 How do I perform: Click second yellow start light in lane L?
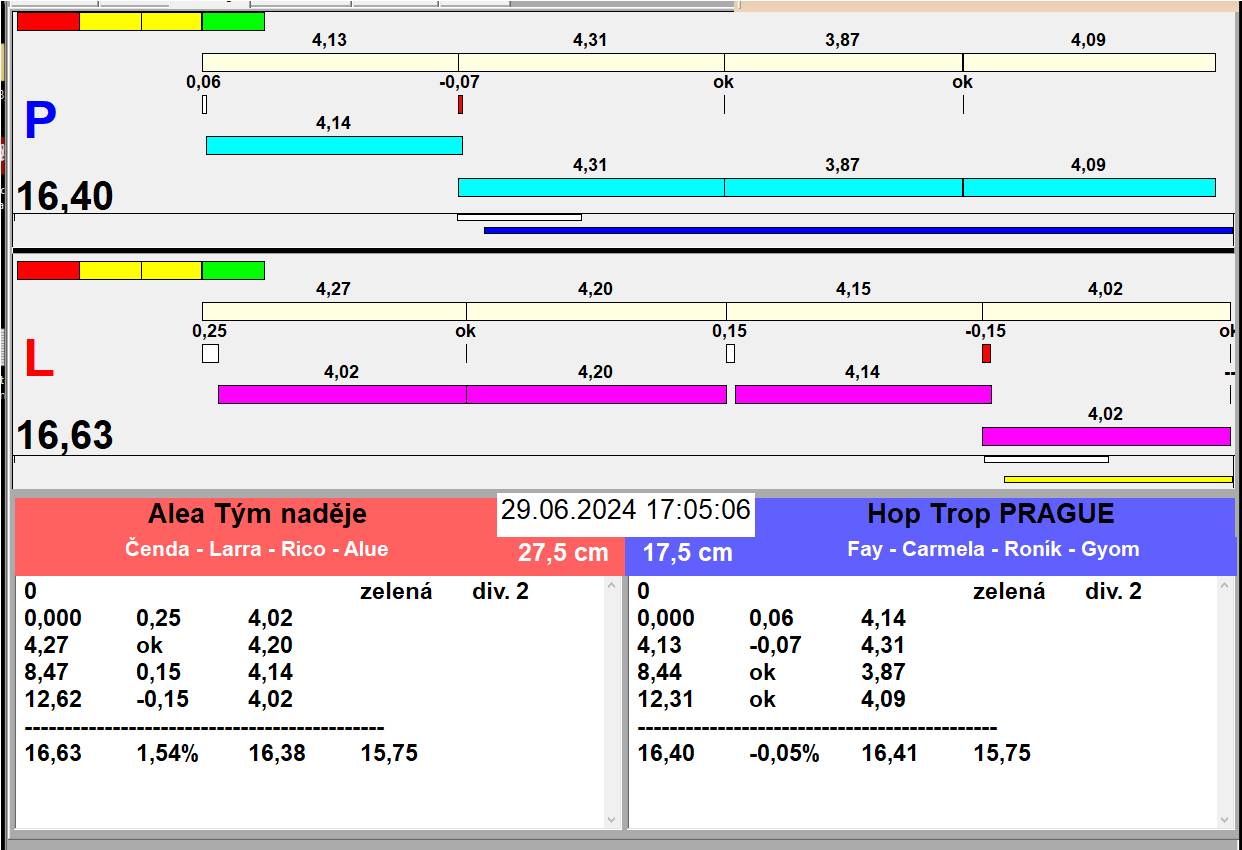click(171, 271)
